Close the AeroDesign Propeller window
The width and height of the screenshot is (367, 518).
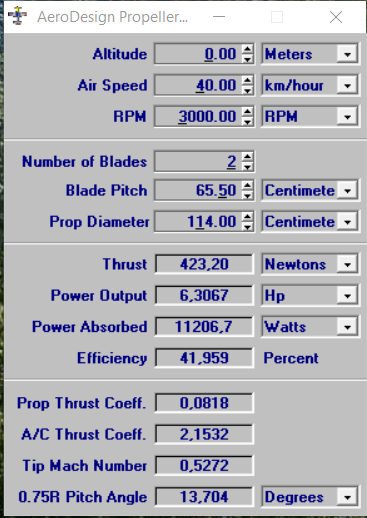click(336, 17)
